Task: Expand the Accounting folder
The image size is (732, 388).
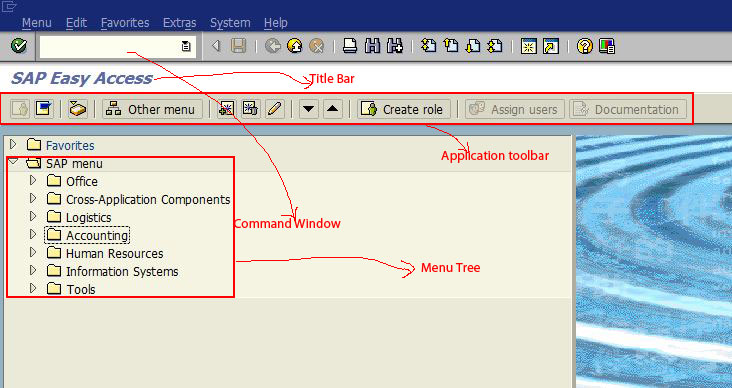Action: pos(33,234)
